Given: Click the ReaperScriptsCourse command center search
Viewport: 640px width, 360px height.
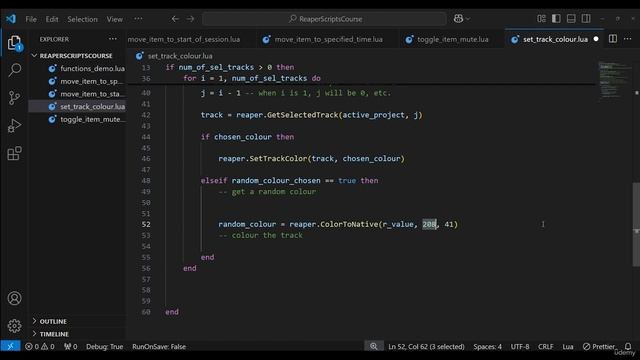Looking at the screenshot, I should tap(324, 19).
